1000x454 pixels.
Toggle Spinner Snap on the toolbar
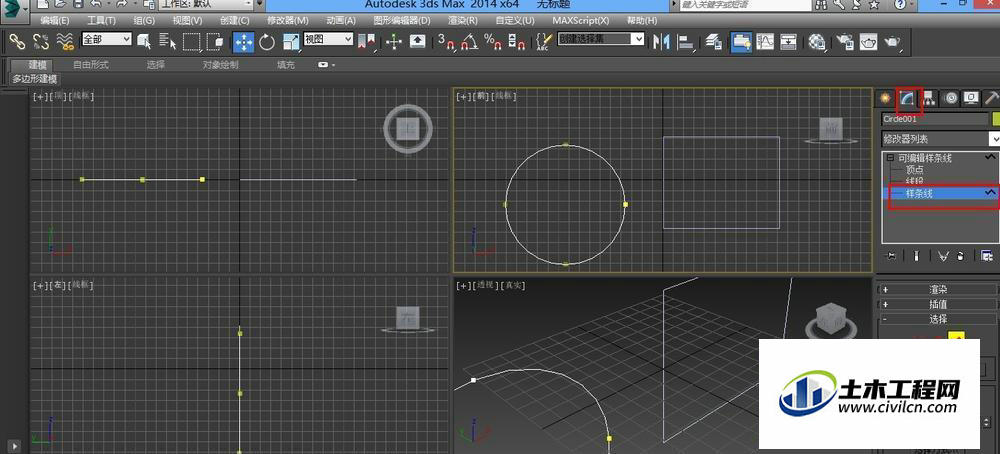(517, 42)
